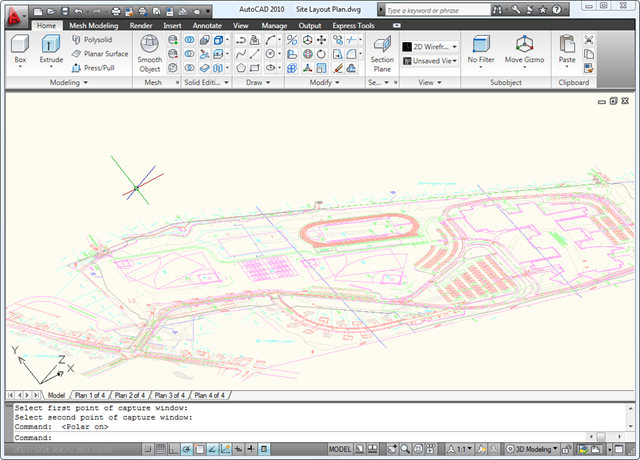
Task: Click the Paste clipboard icon
Action: [x=567, y=45]
